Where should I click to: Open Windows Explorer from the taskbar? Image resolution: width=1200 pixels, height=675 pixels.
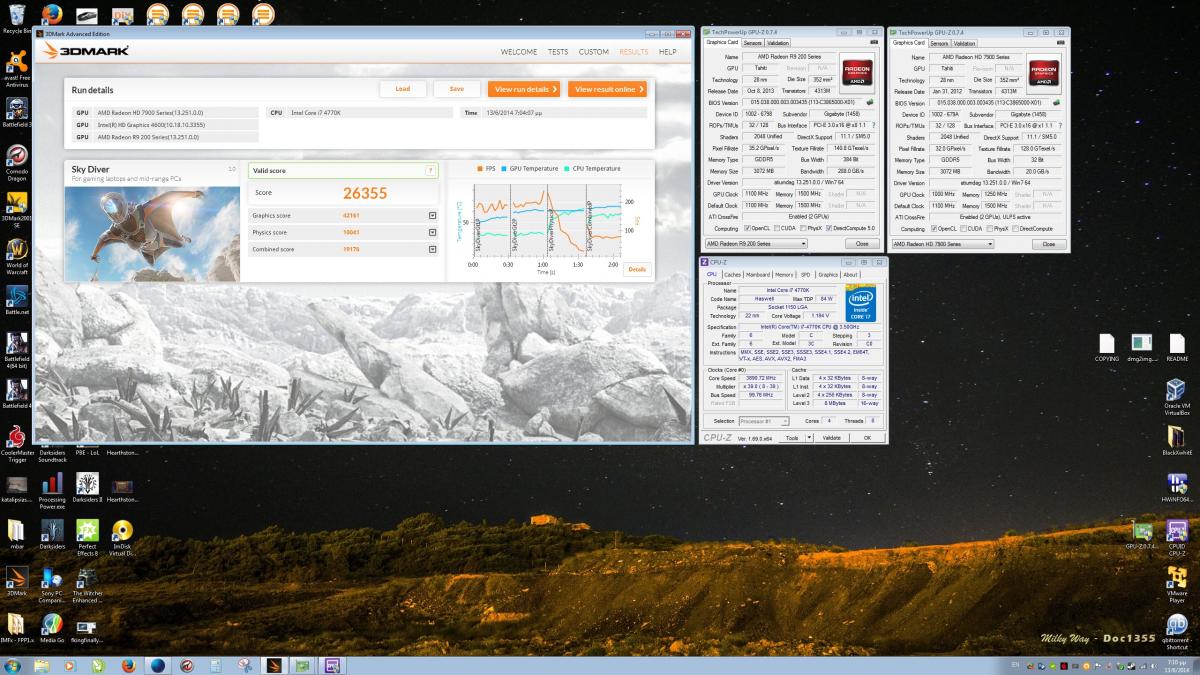[40, 664]
